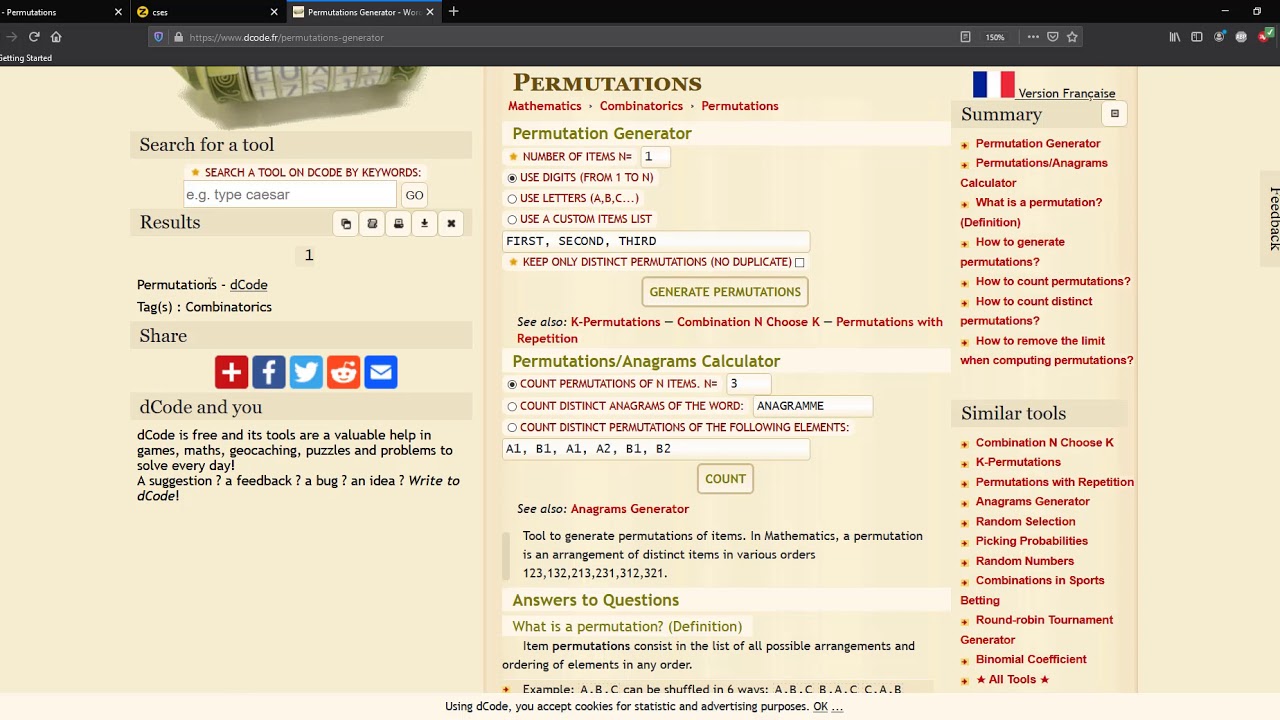
Task: Select Count distinct permutations of following elements
Action: point(512,428)
